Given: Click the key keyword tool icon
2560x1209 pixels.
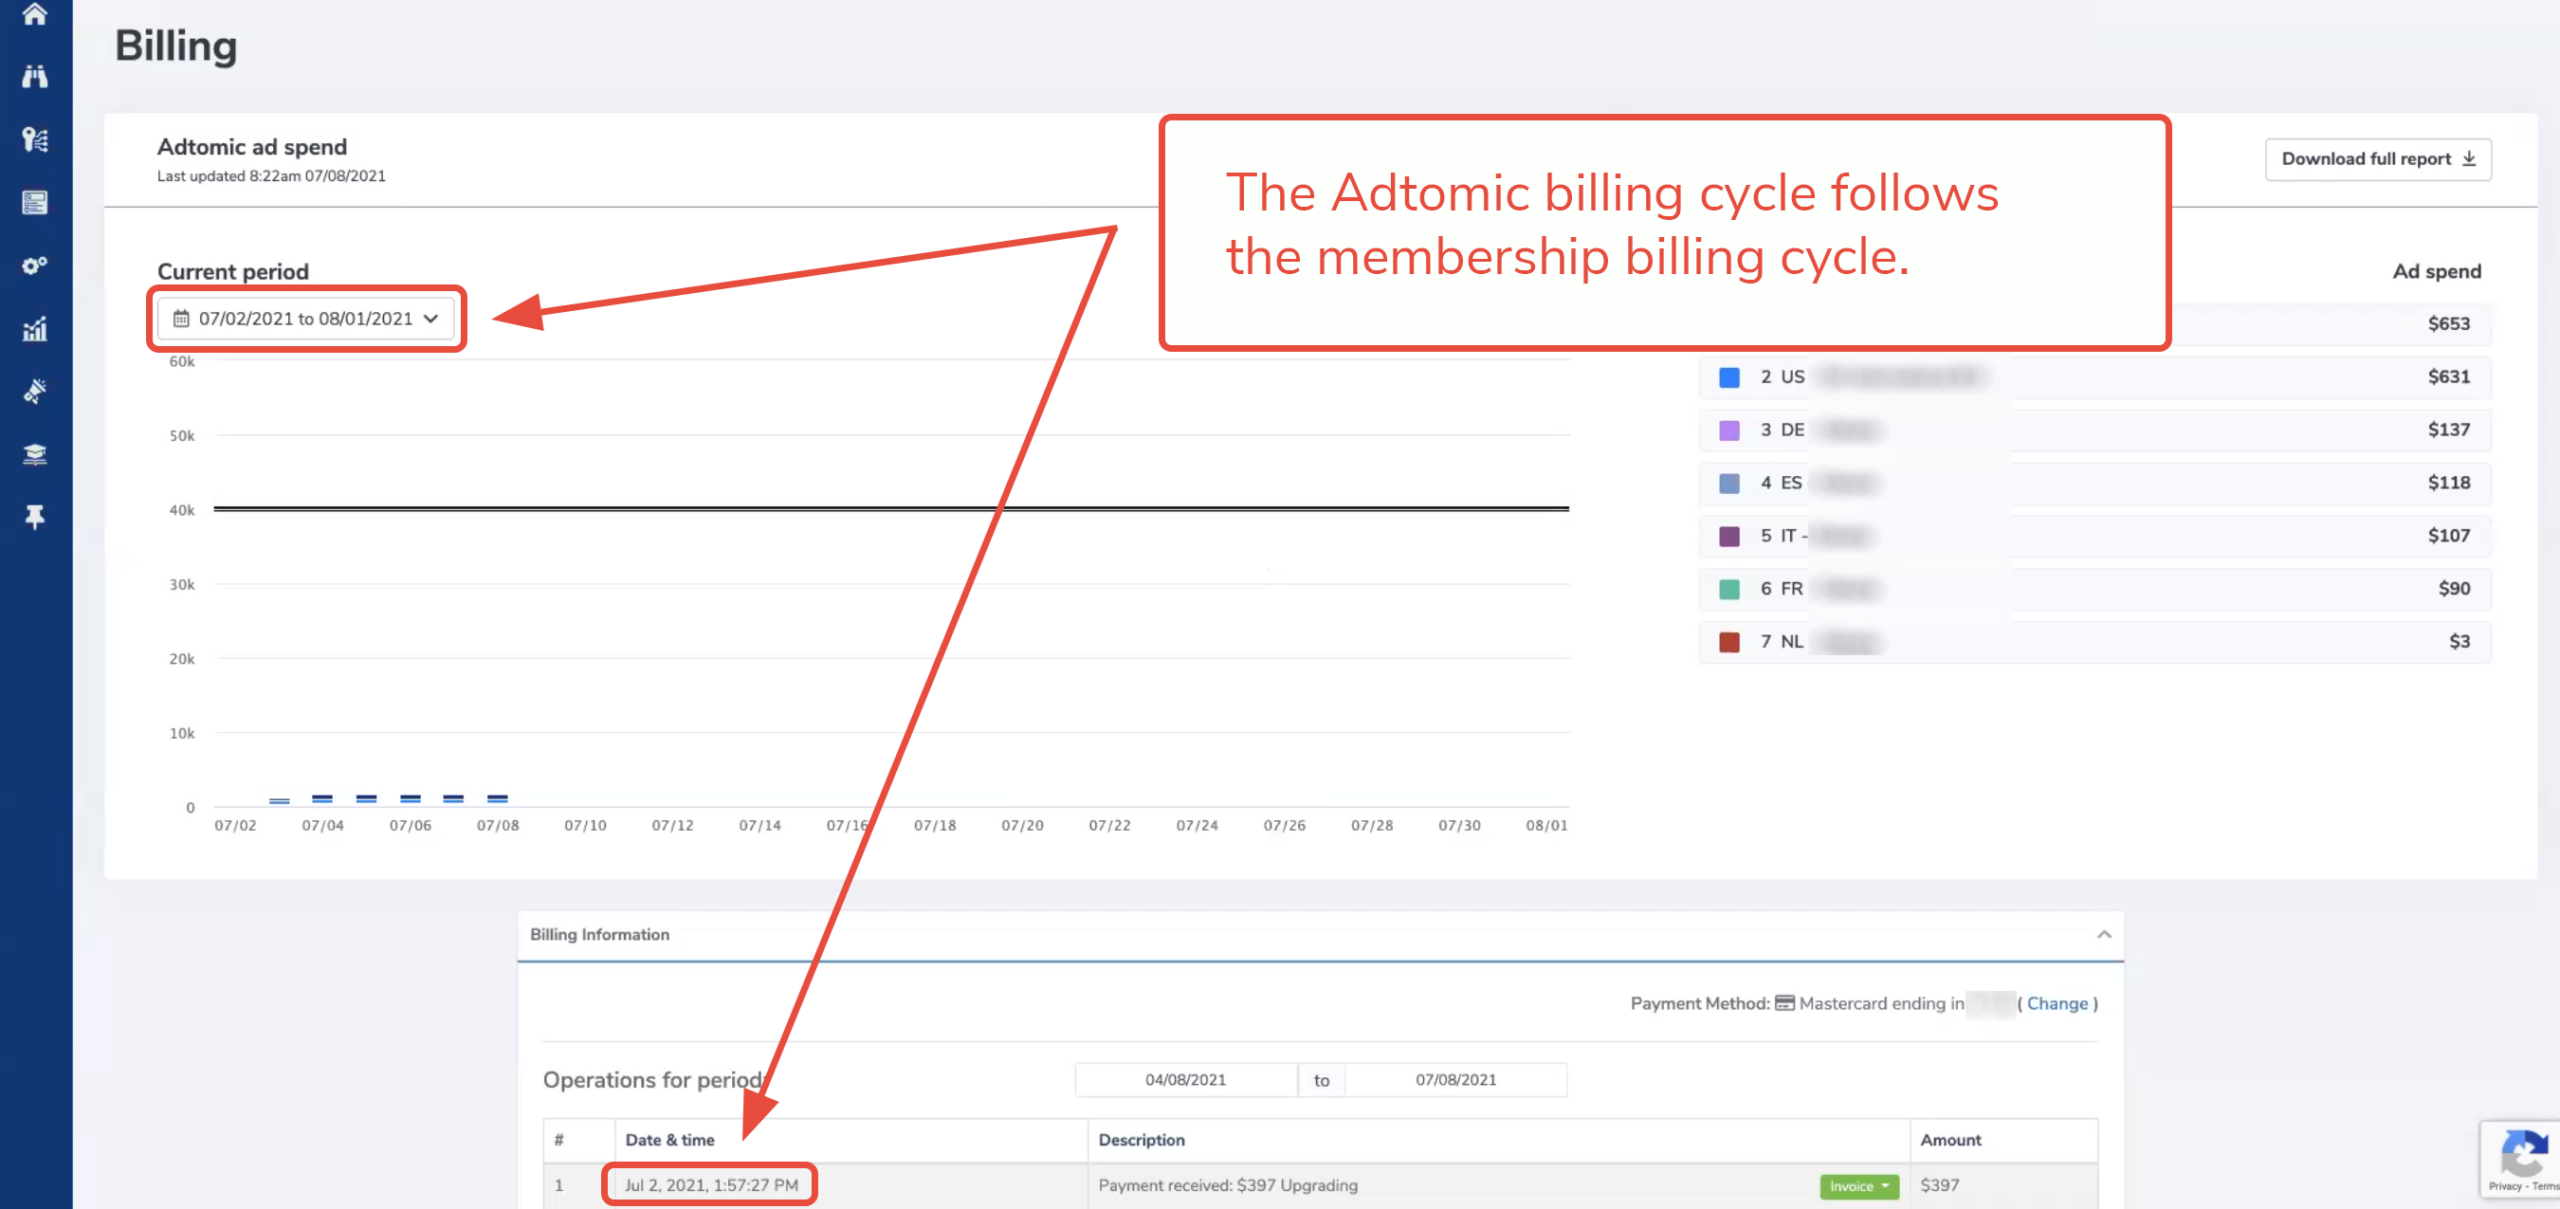Looking at the screenshot, I should tap(35, 140).
